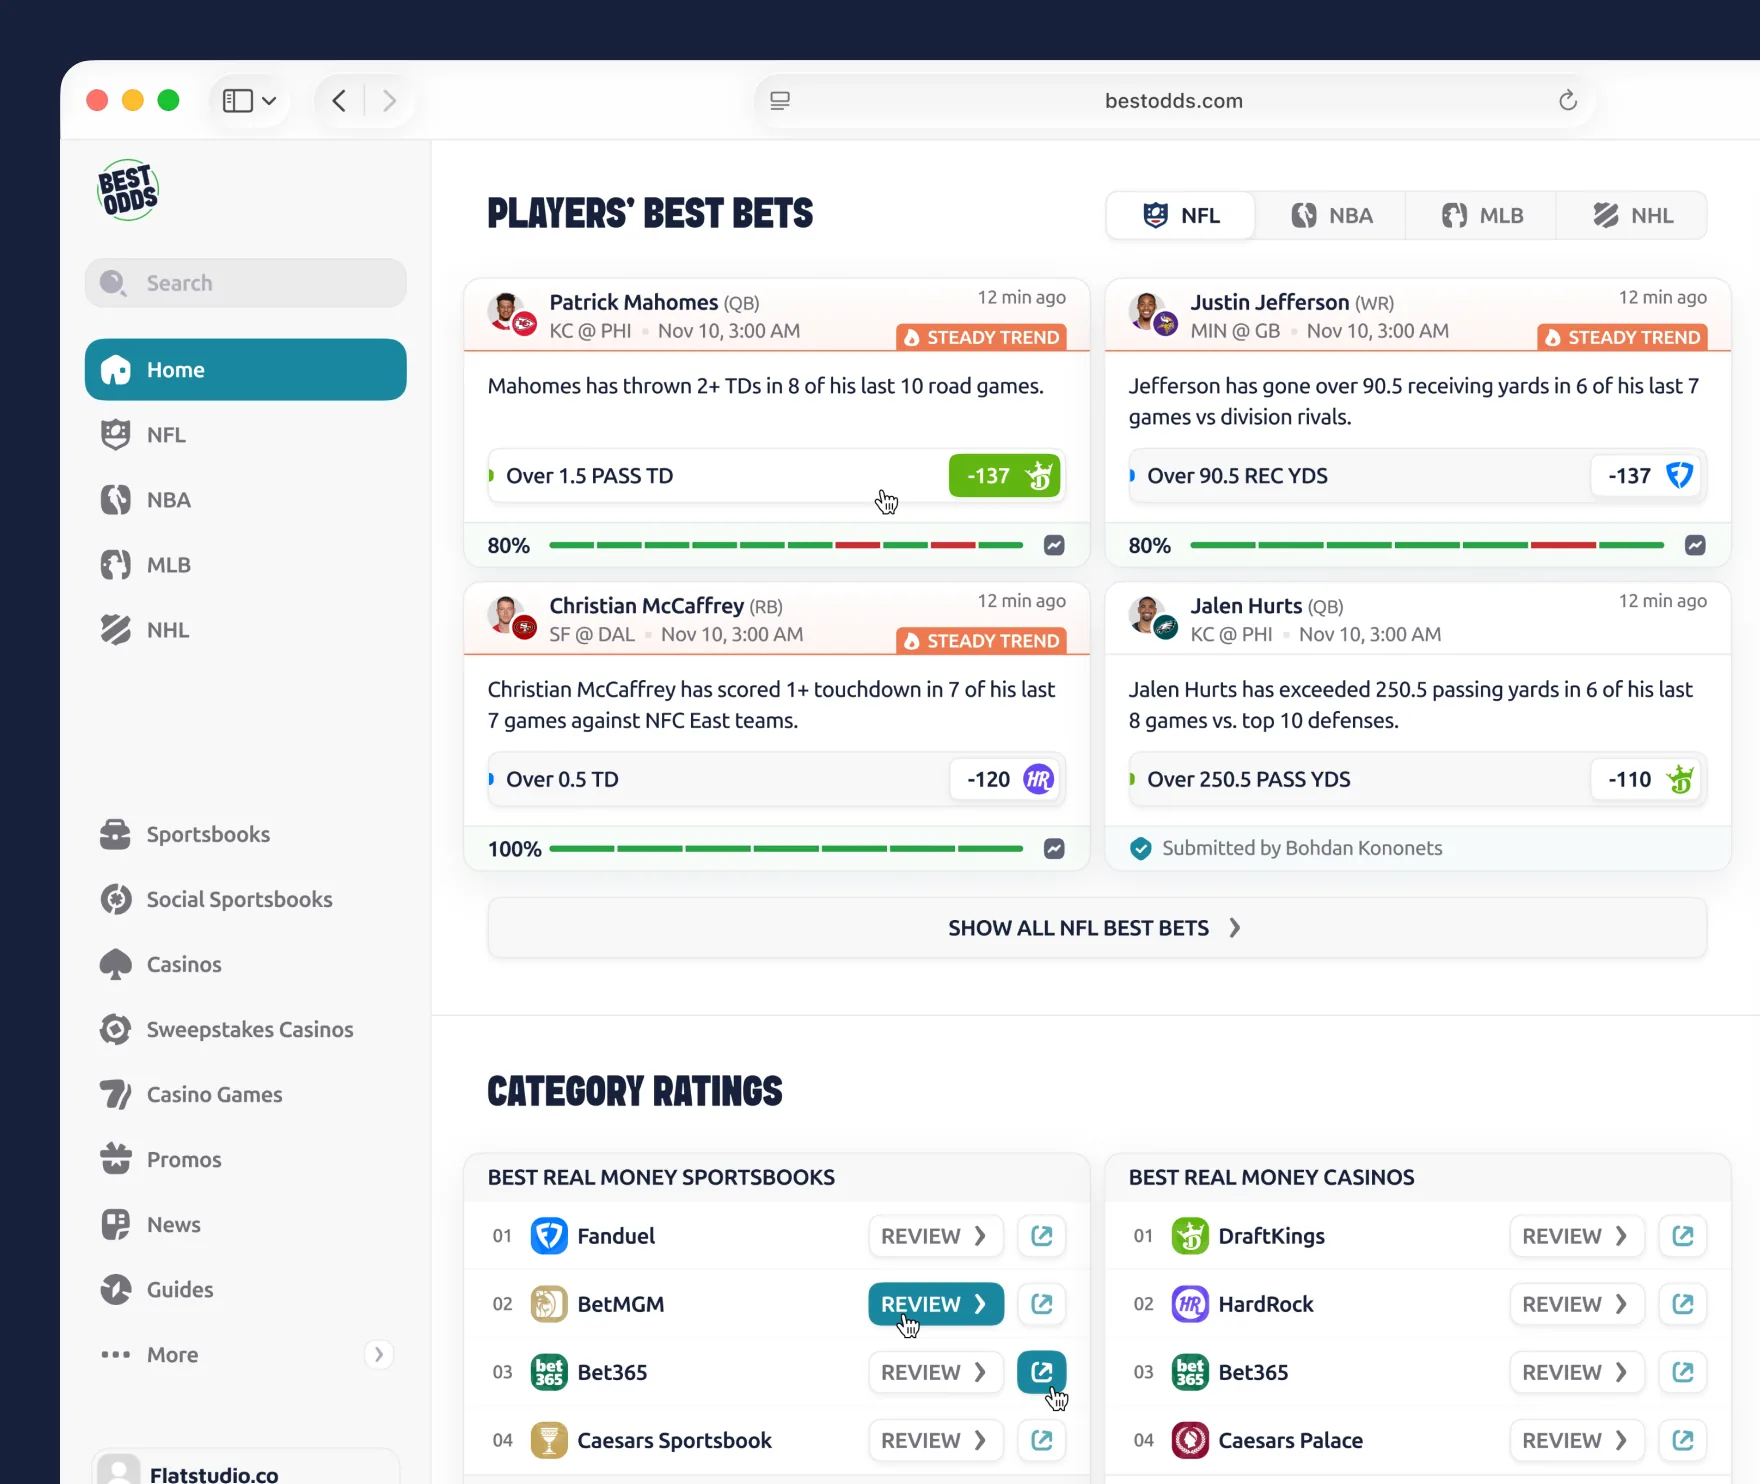Visit Fanduel via external link icon
This screenshot has width=1760, height=1484.
point(1042,1236)
